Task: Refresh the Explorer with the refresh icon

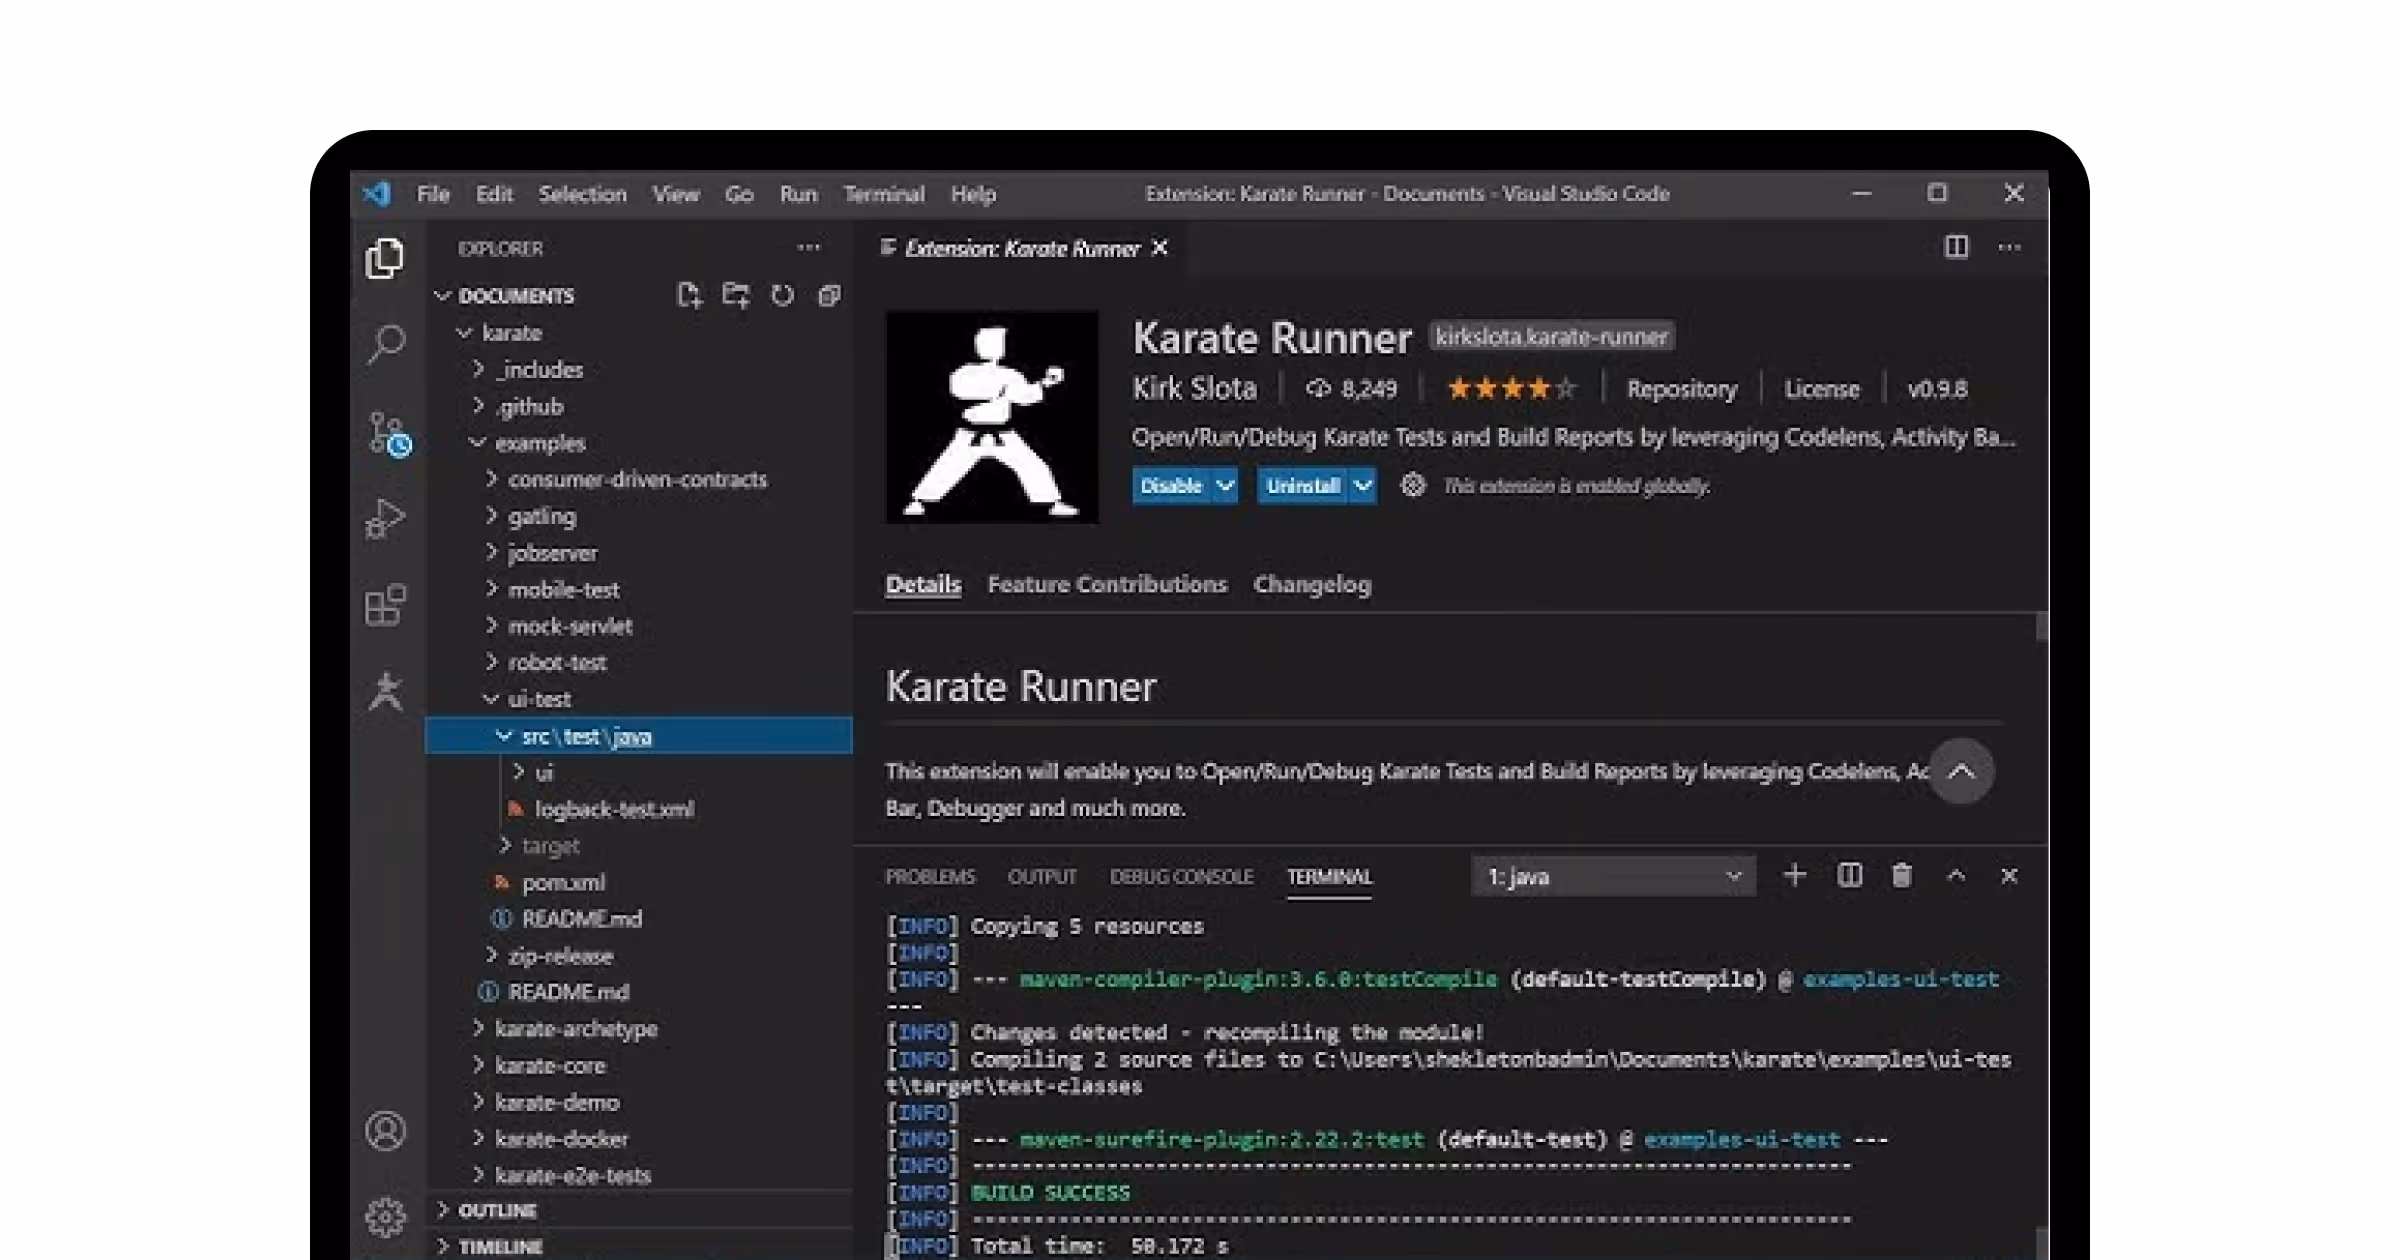Action: [x=782, y=295]
